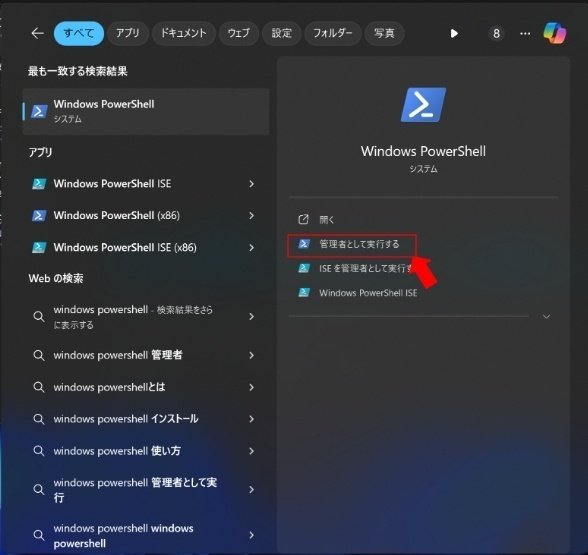Image resolution: width=588 pixels, height=555 pixels.
Task: Click the open icon next to 開く
Action: click(303, 219)
